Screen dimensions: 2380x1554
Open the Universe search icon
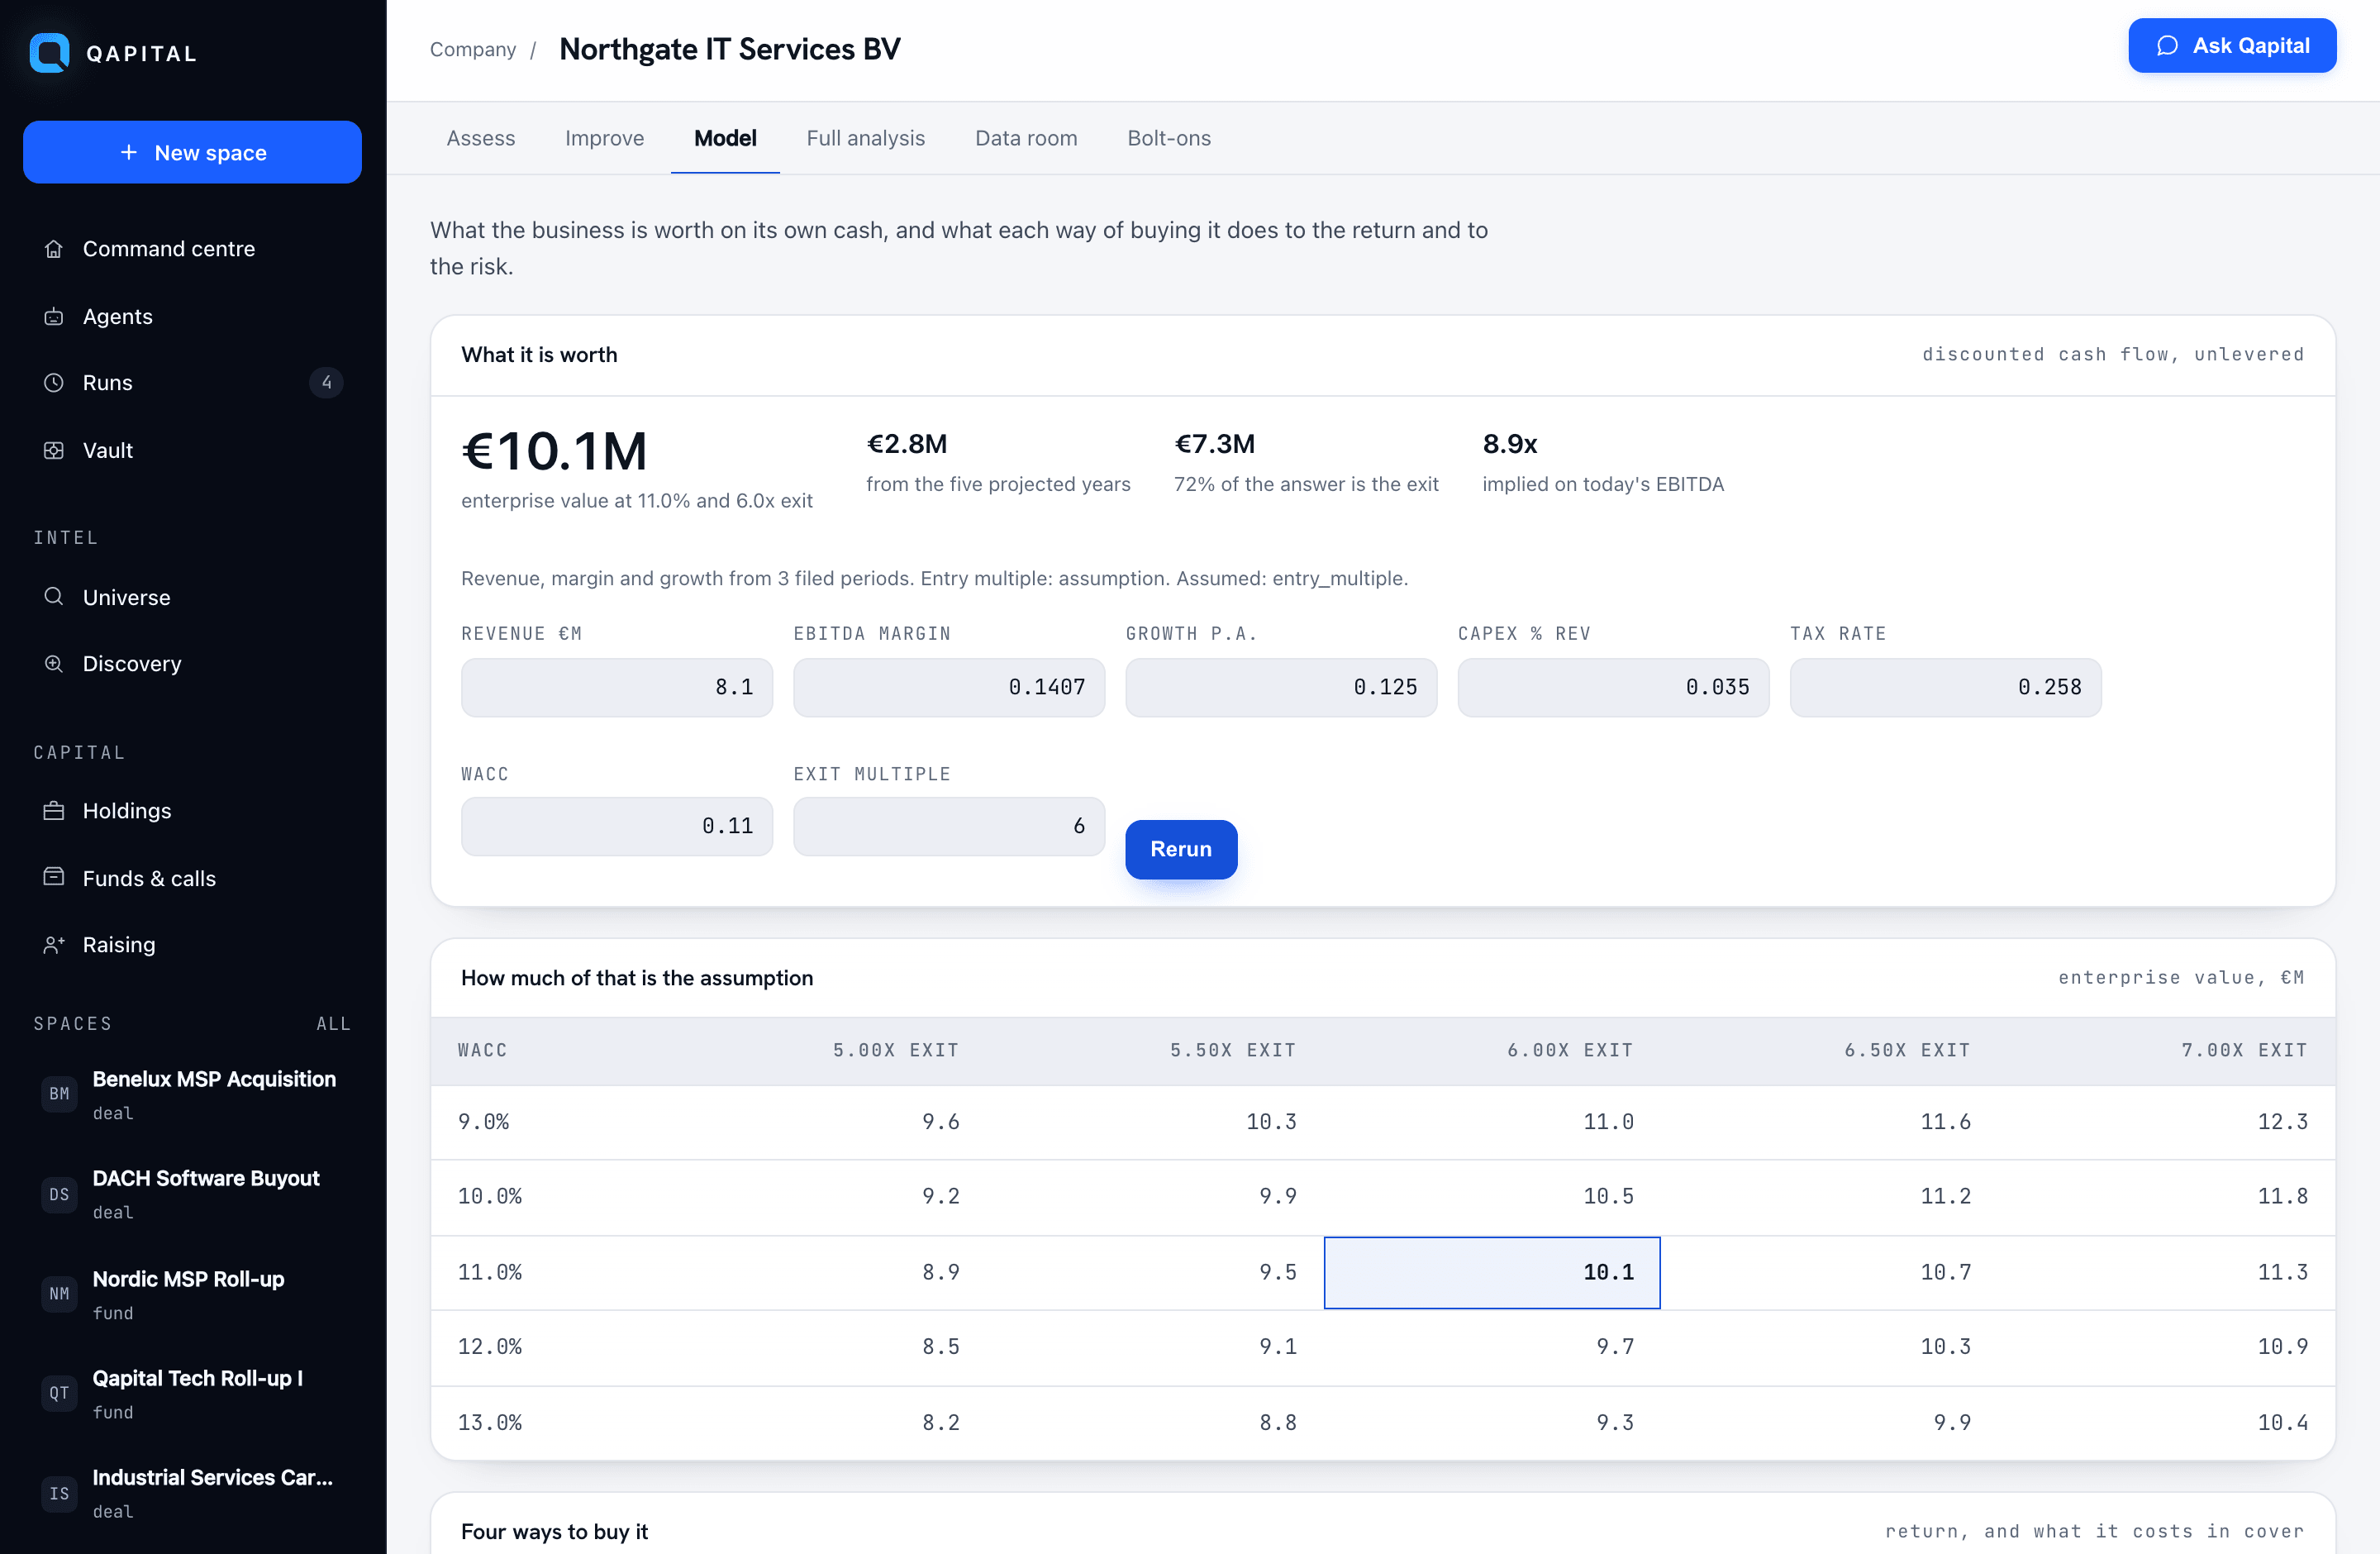(x=54, y=597)
